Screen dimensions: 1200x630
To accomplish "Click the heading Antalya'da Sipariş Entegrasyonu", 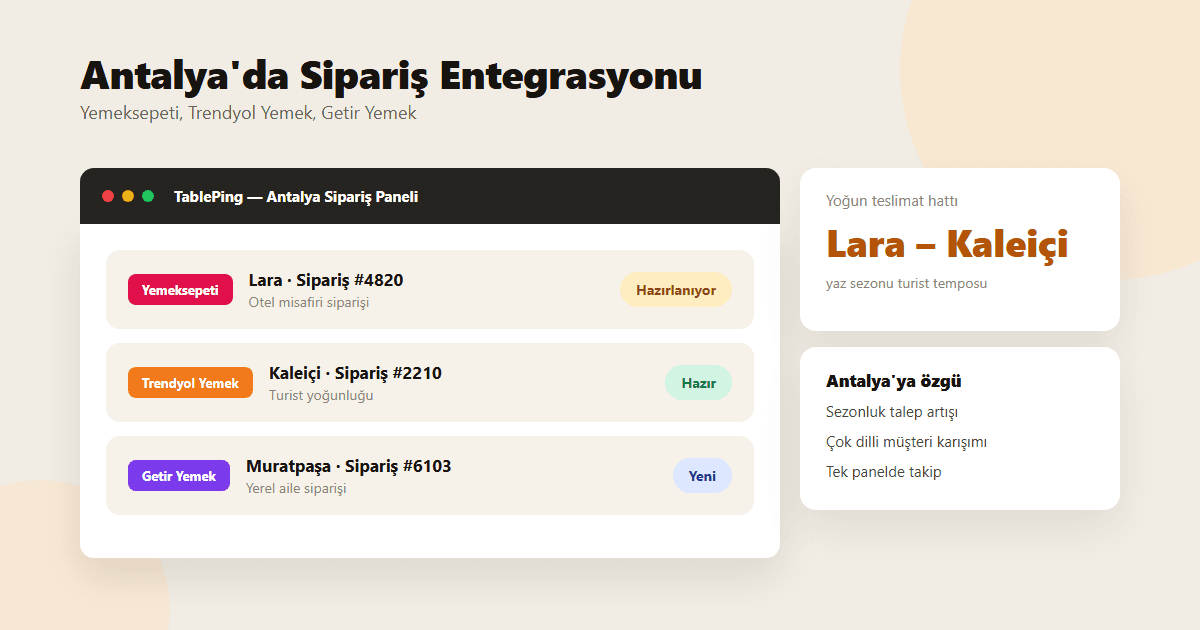I will (391, 77).
